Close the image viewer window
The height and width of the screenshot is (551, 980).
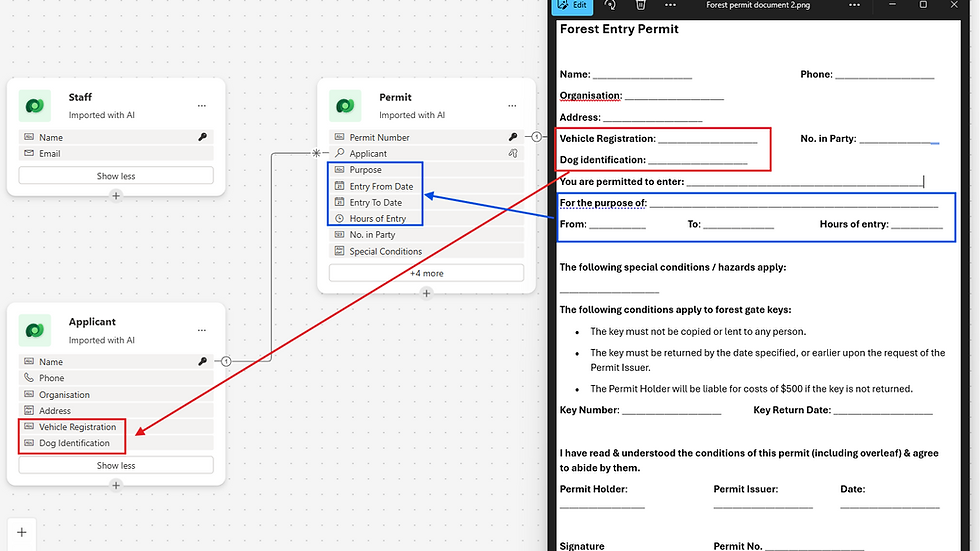pyautogui.click(x=954, y=4)
